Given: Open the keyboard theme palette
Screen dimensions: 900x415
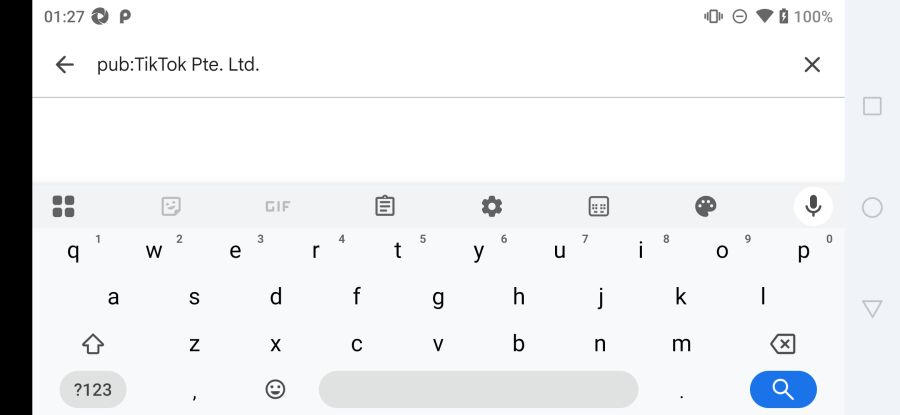Looking at the screenshot, I should click(706, 207).
